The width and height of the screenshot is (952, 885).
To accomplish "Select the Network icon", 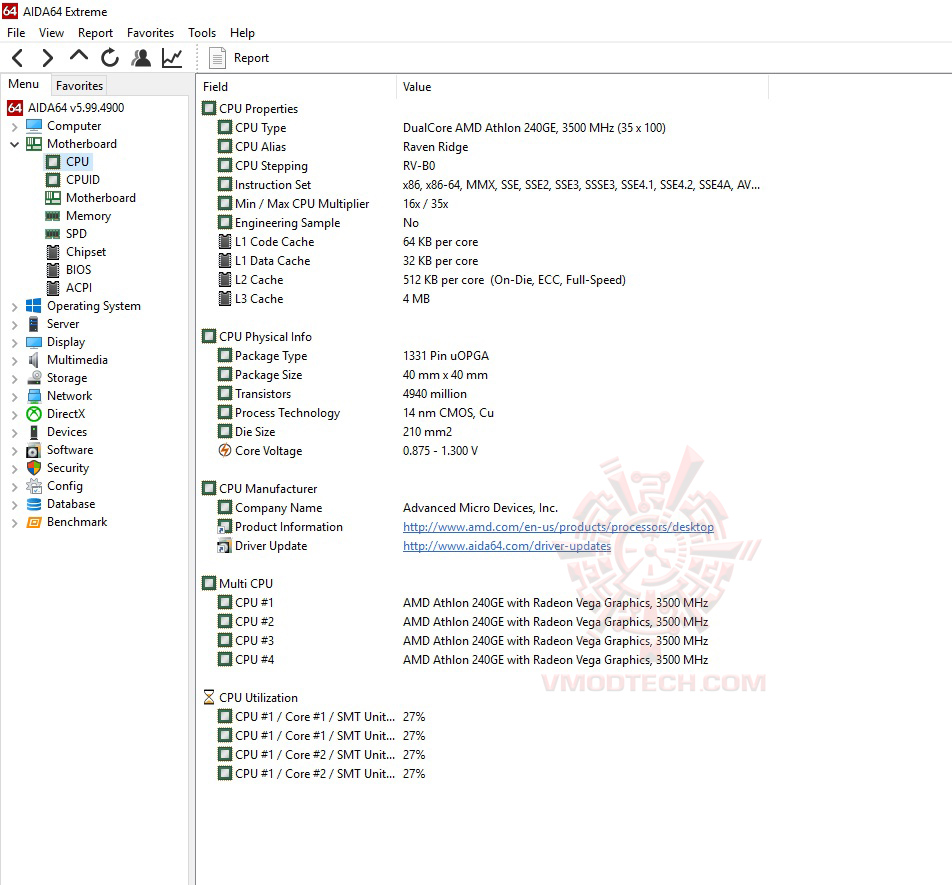I will 34,396.
